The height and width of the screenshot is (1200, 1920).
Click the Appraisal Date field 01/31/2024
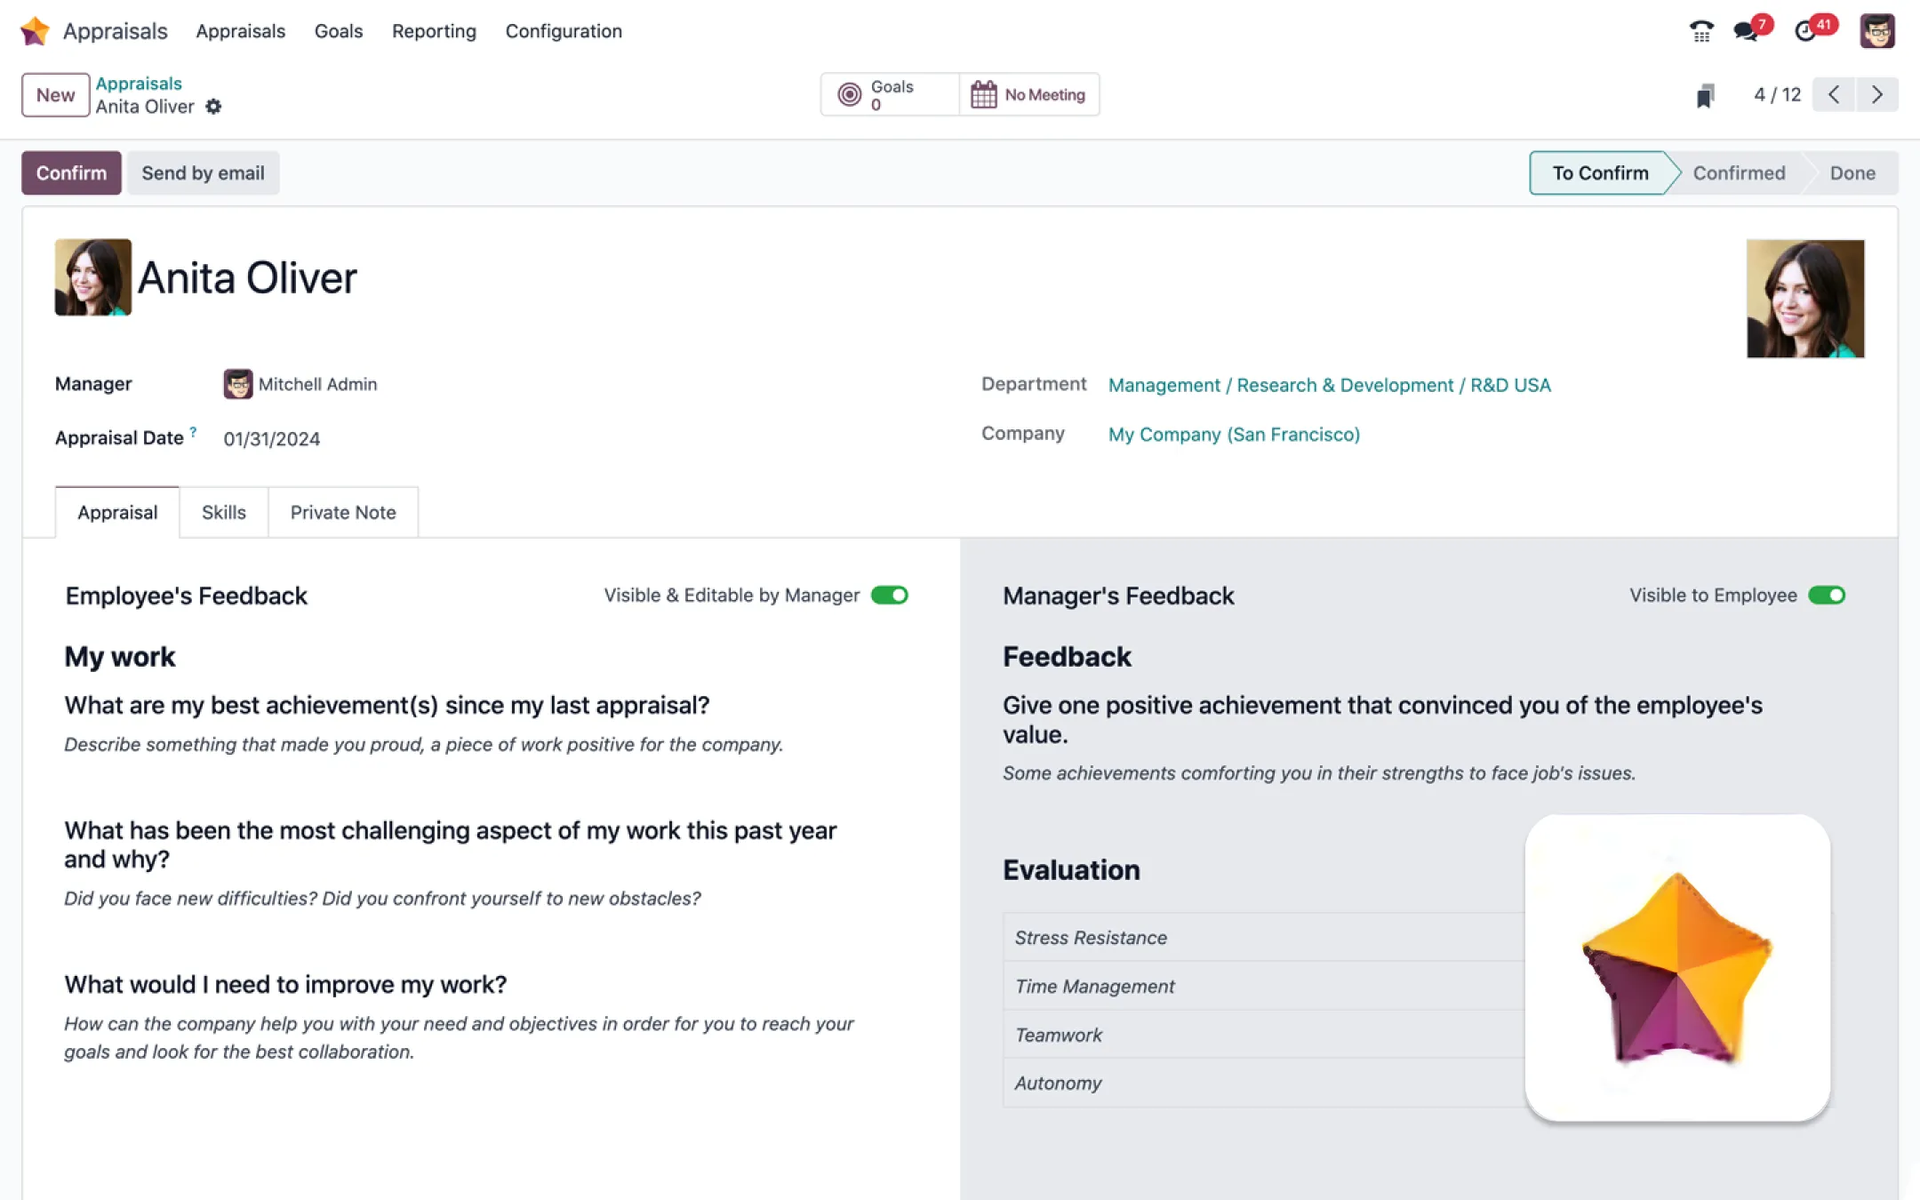tap(271, 439)
